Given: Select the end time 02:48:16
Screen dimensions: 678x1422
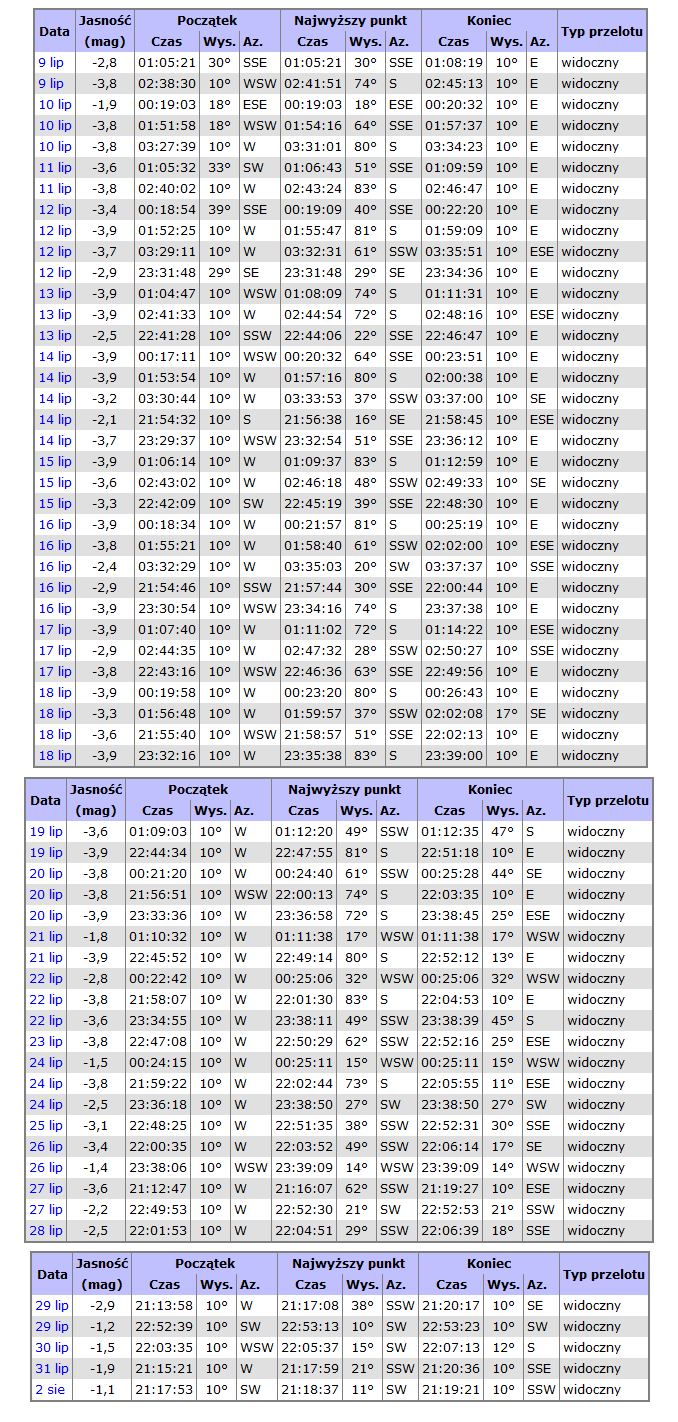Looking at the screenshot, I should (x=454, y=314).
